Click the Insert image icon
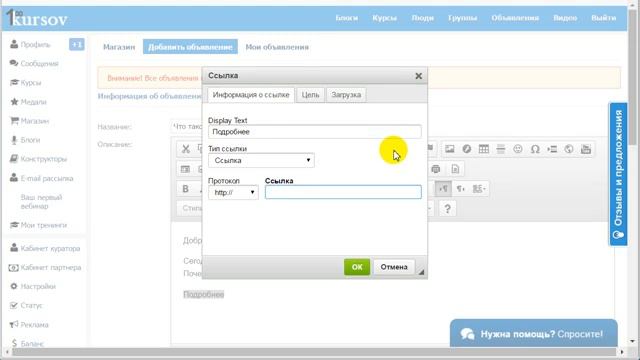 click(449, 149)
